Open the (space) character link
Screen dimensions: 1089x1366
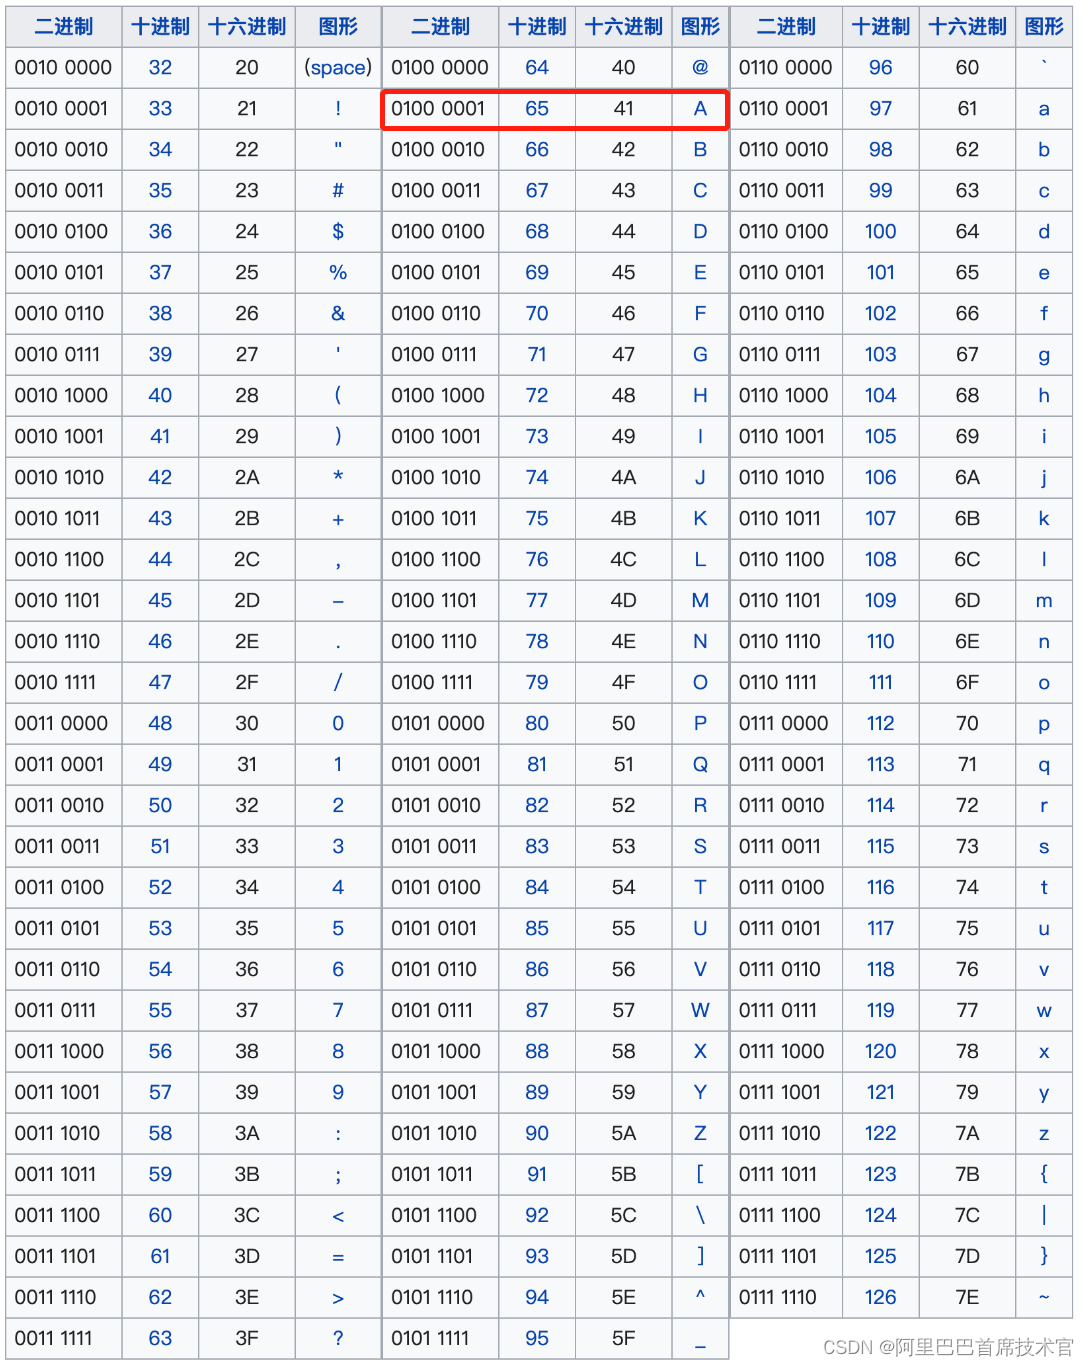pos(338,67)
